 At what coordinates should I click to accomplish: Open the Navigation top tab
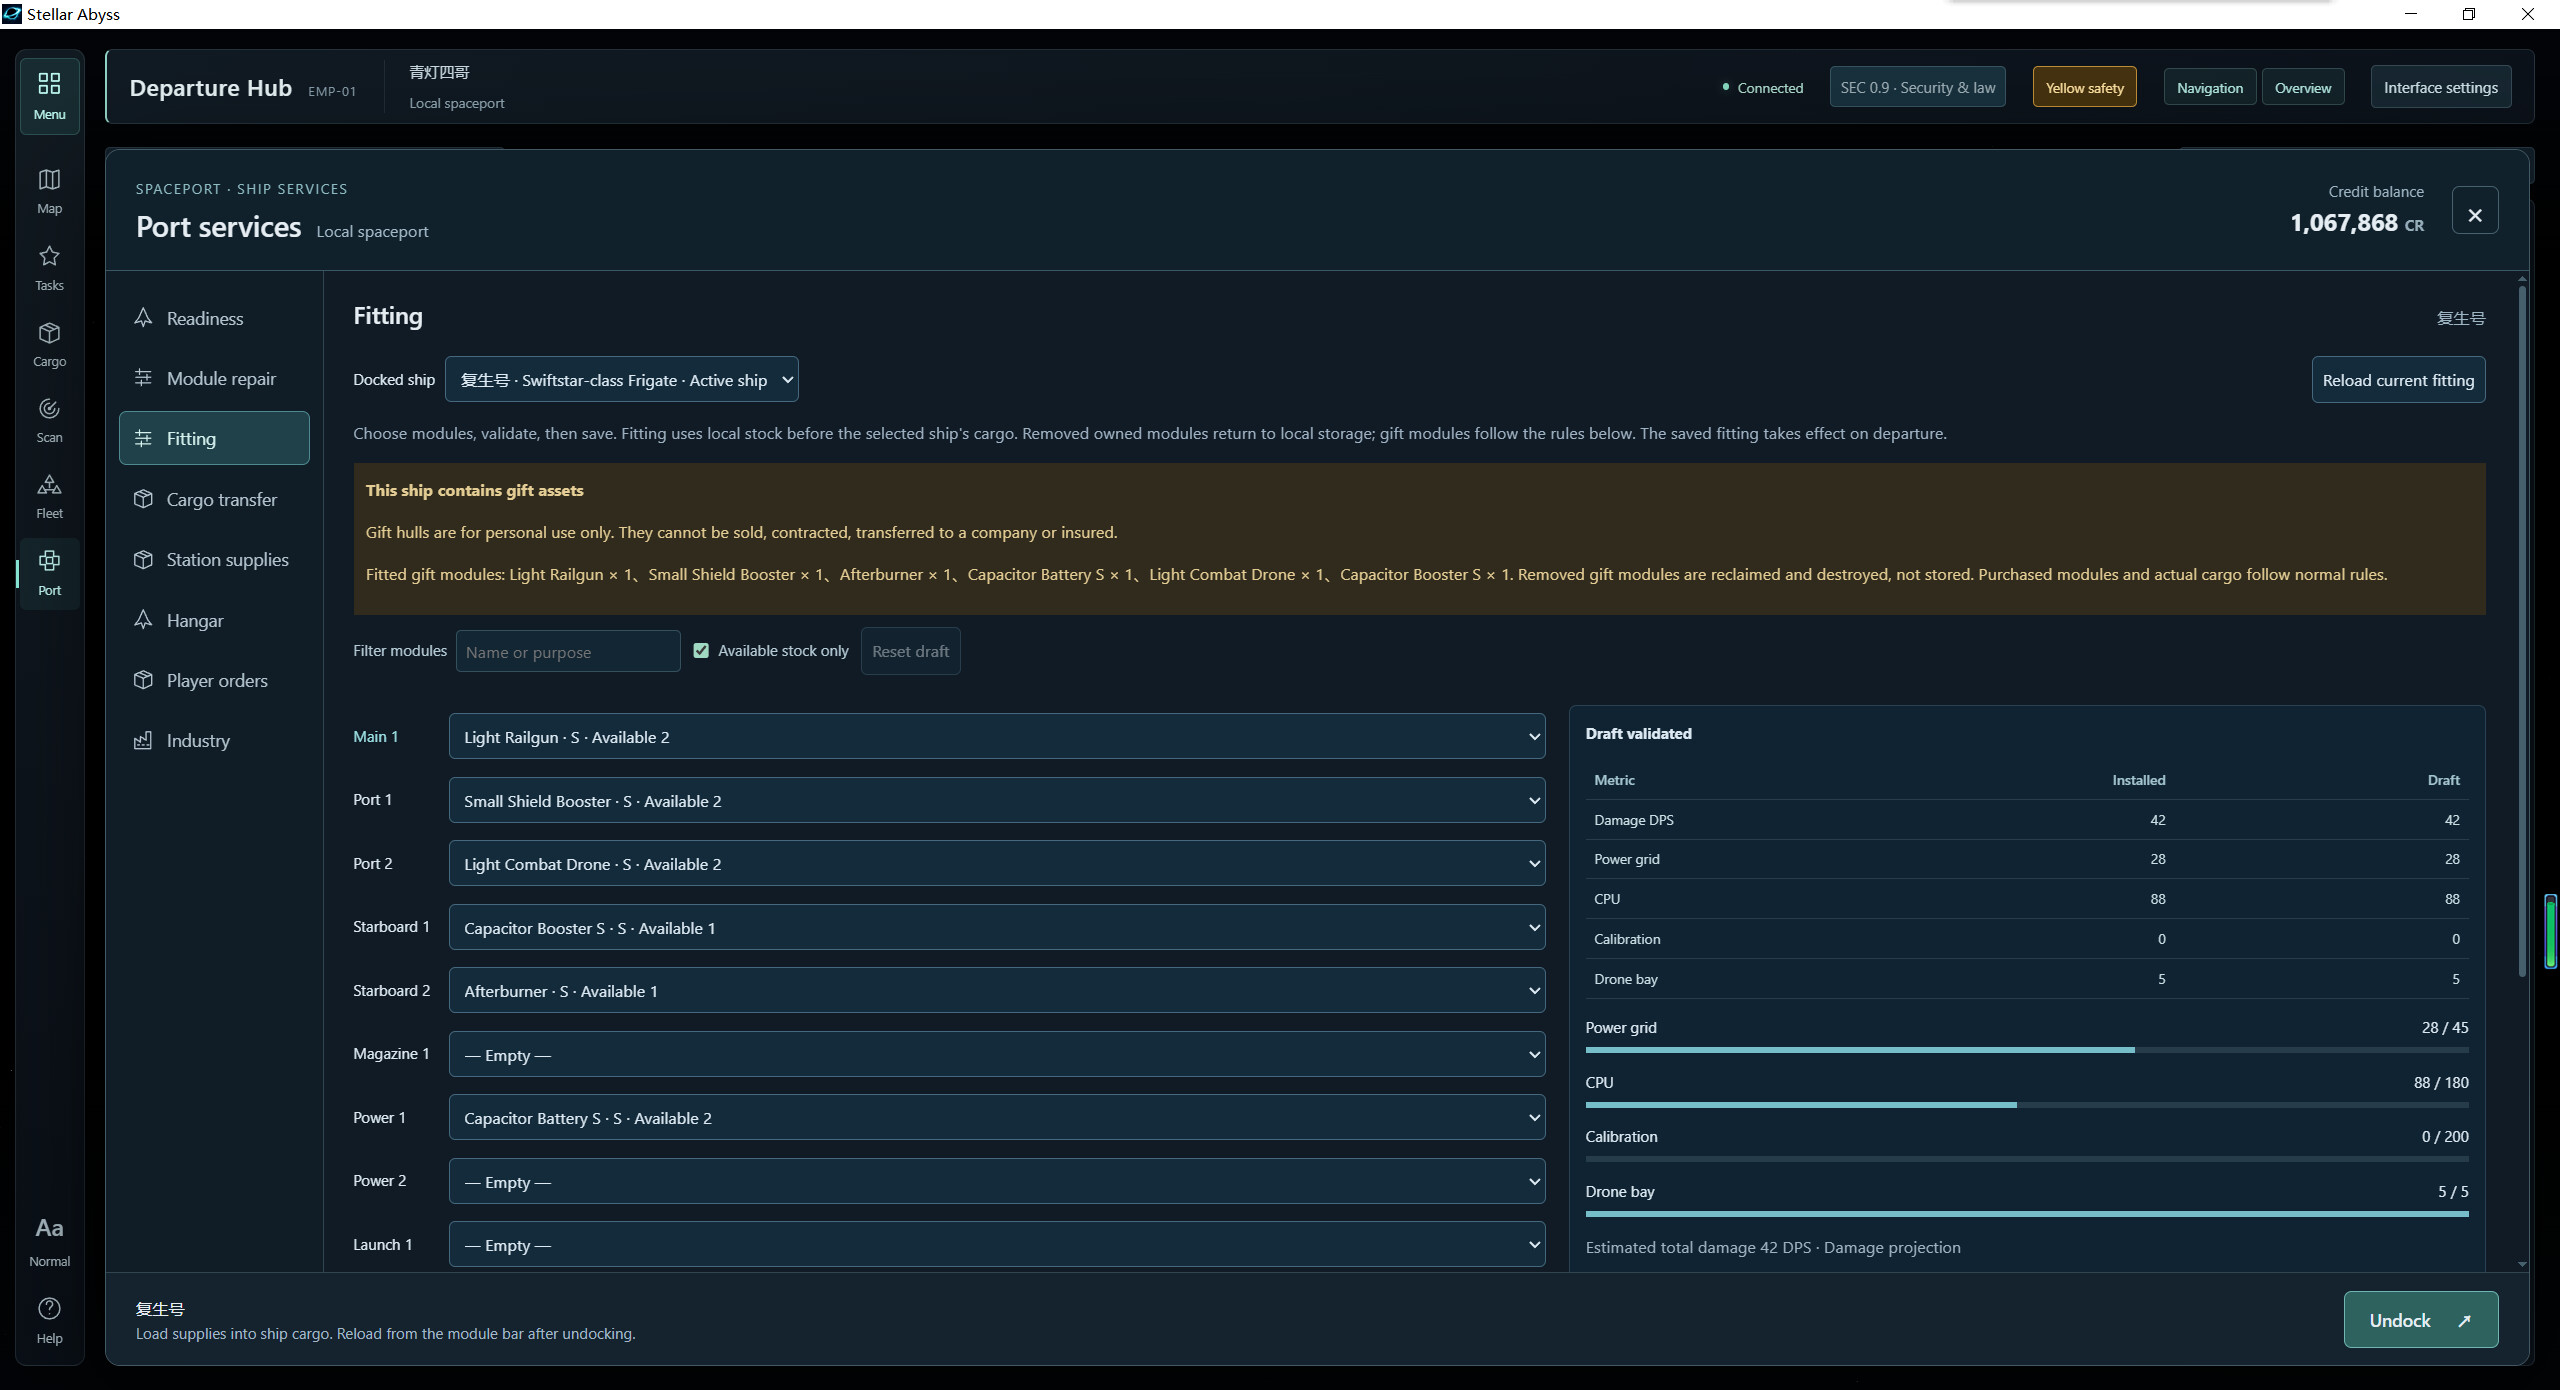[2210, 87]
